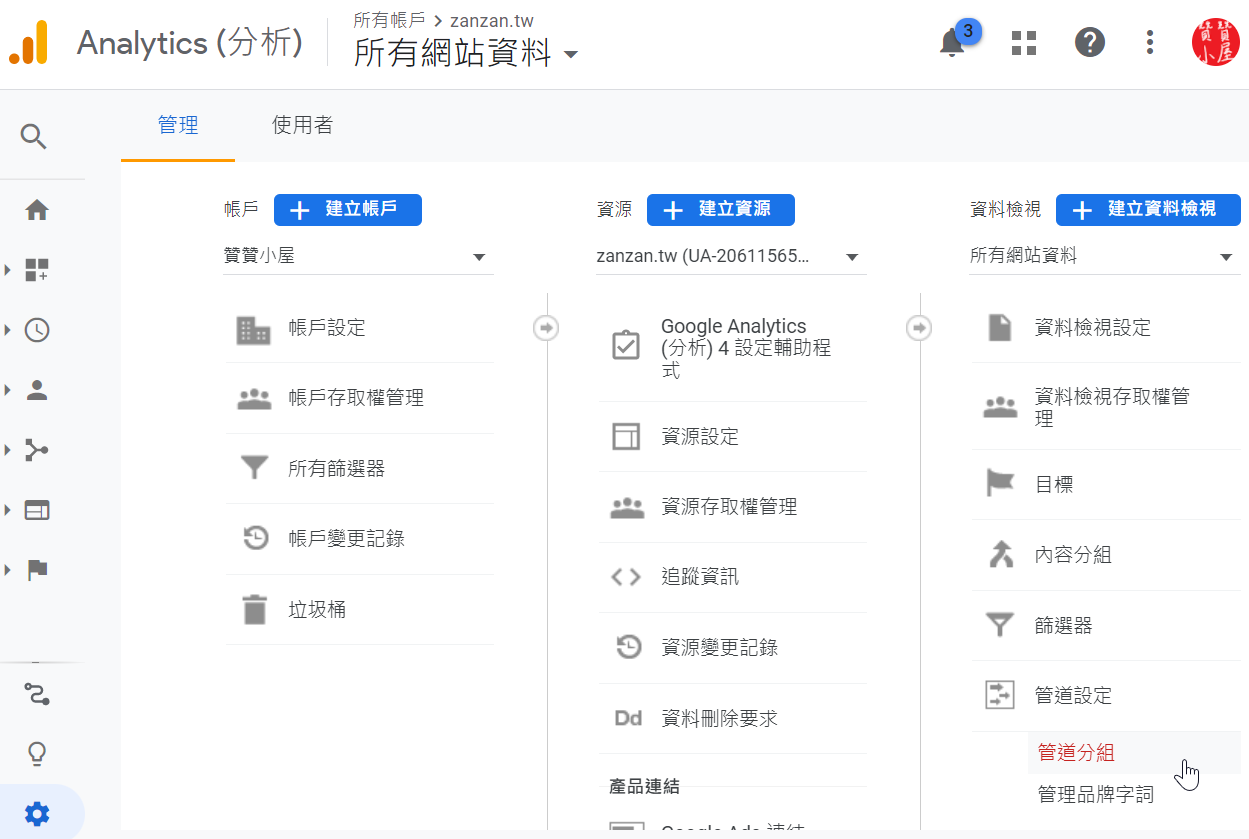The image size is (1249, 839).
Task: Open Behavior window icon in sidebar
Action: tap(37, 510)
